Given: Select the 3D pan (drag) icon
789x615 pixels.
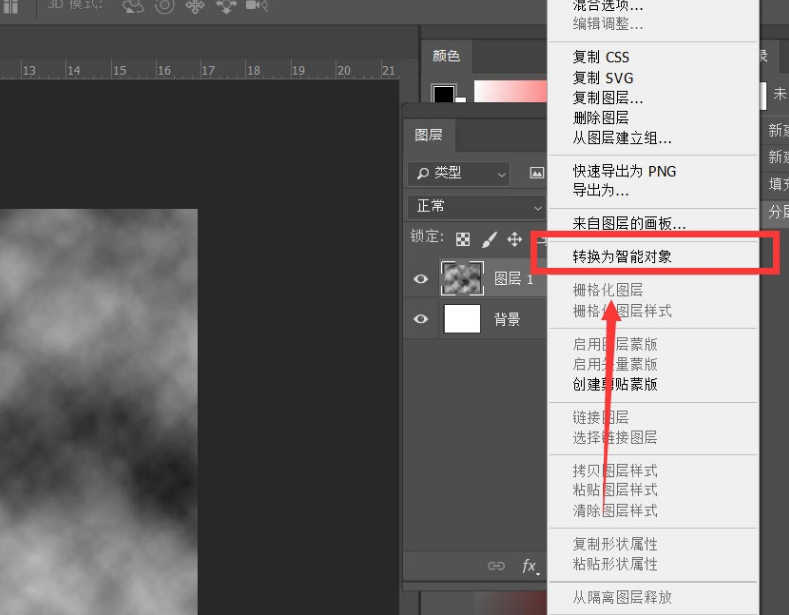Looking at the screenshot, I should [x=195, y=6].
